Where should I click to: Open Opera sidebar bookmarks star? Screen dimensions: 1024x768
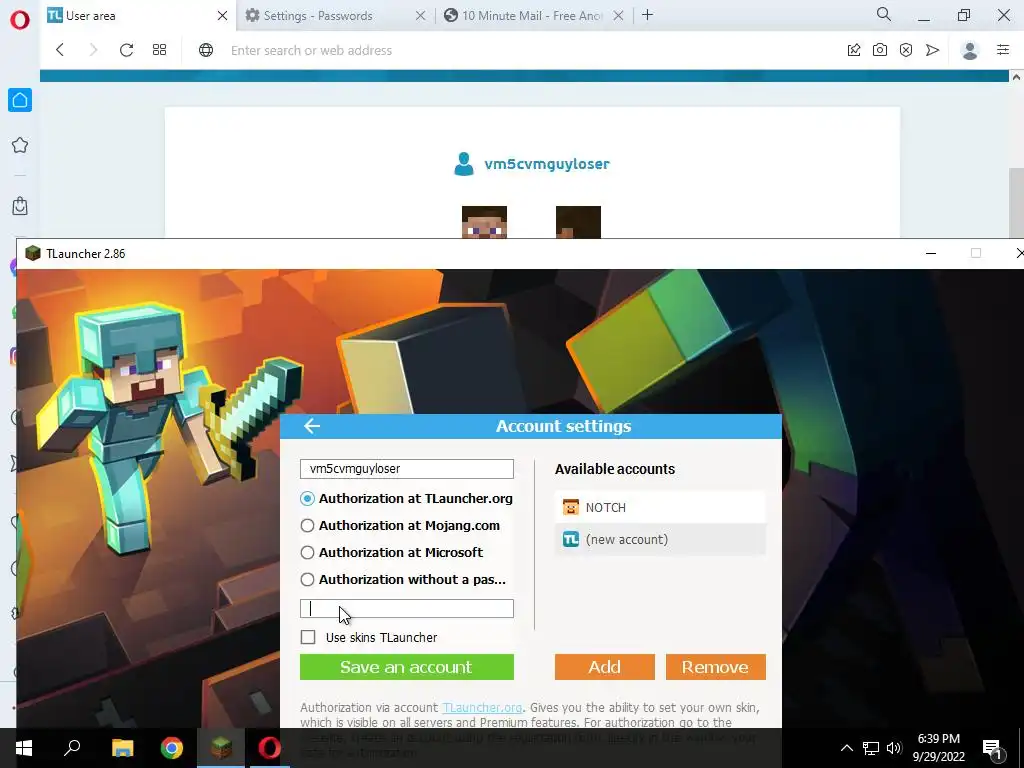point(20,145)
